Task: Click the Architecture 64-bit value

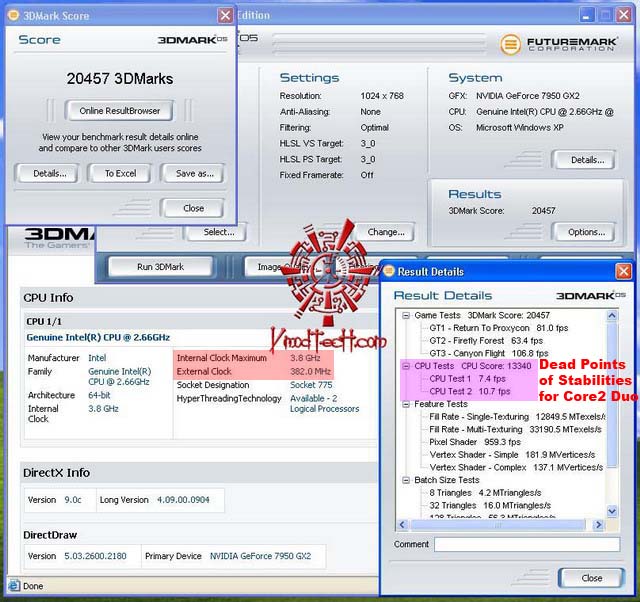Action: 99,395
